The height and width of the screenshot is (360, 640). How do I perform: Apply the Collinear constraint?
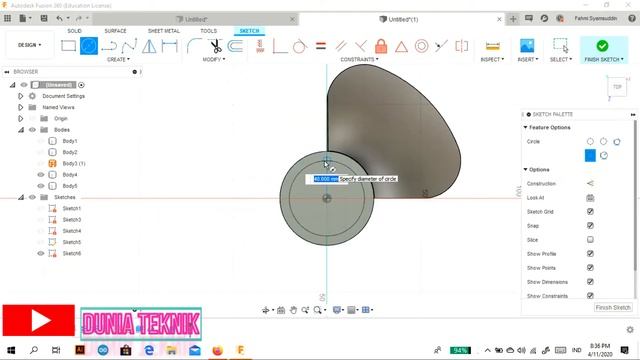(441, 46)
